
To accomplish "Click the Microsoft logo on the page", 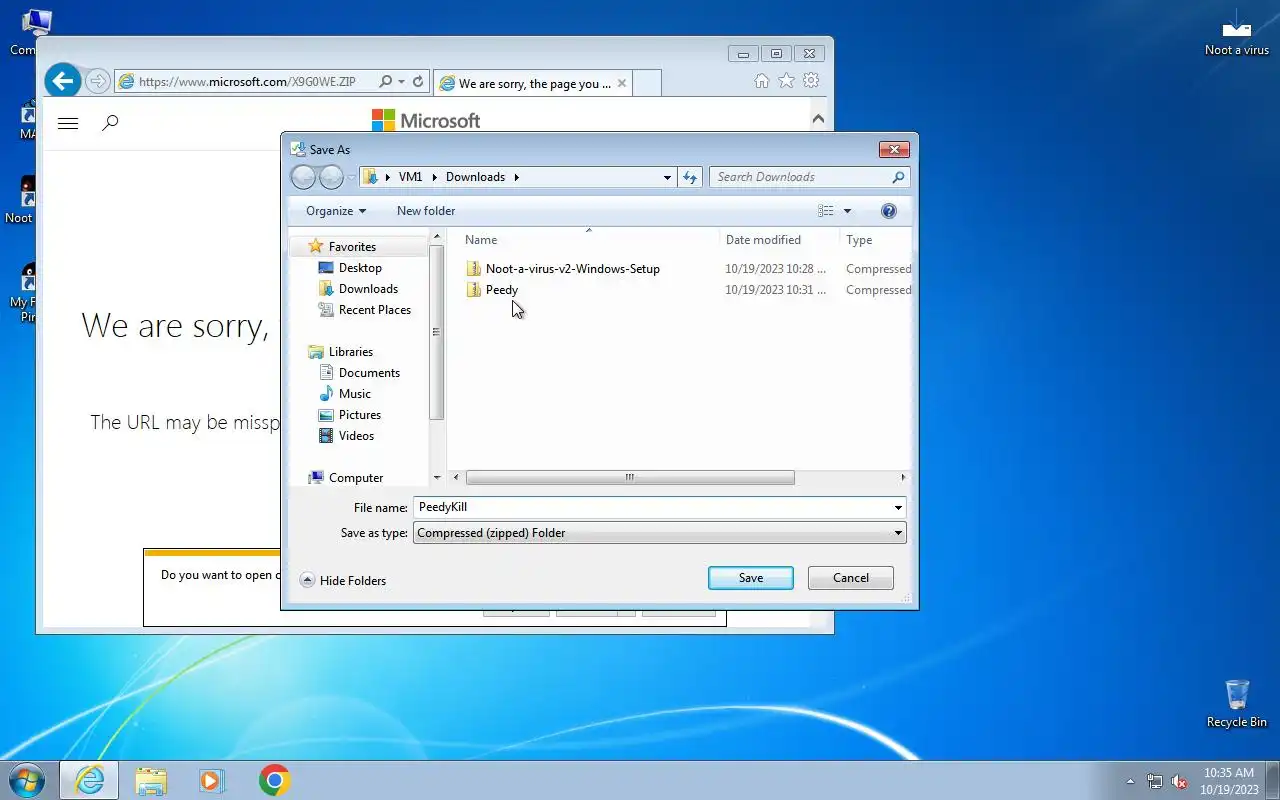I will (x=426, y=120).
